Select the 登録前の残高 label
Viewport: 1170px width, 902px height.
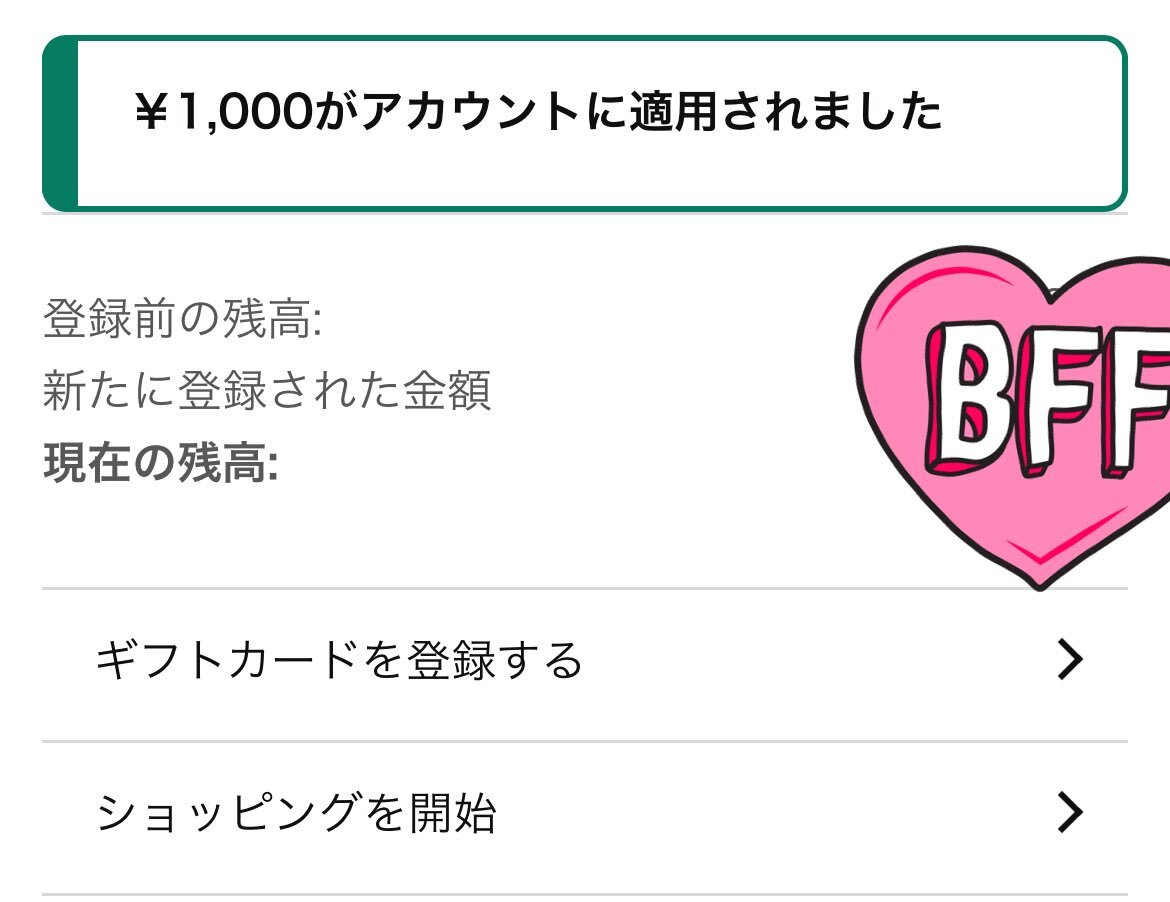183,319
